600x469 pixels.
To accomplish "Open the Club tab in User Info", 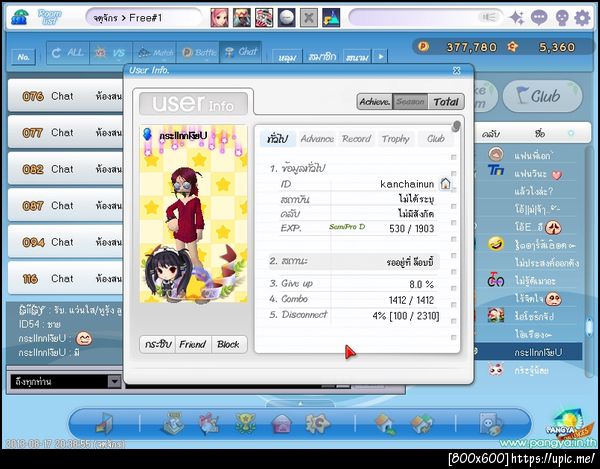I will (x=436, y=138).
